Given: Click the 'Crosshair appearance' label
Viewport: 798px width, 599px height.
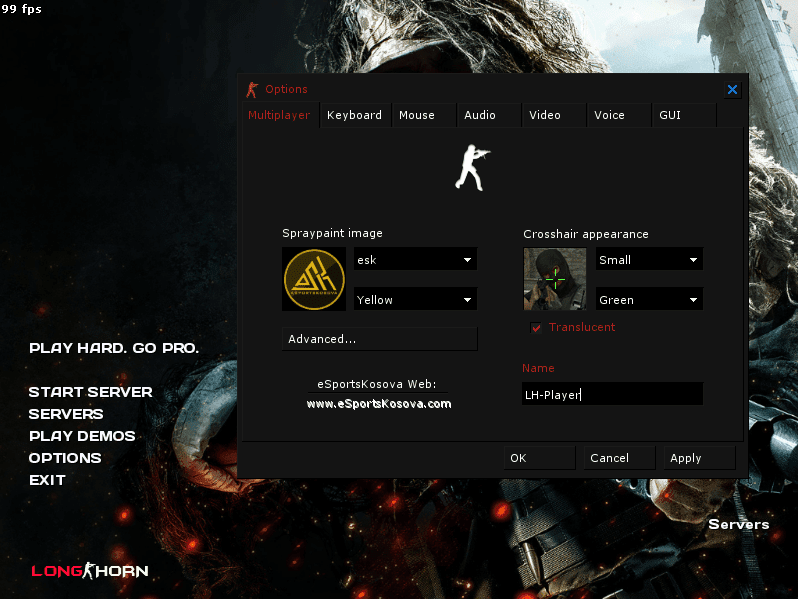Looking at the screenshot, I should (586, 234).
